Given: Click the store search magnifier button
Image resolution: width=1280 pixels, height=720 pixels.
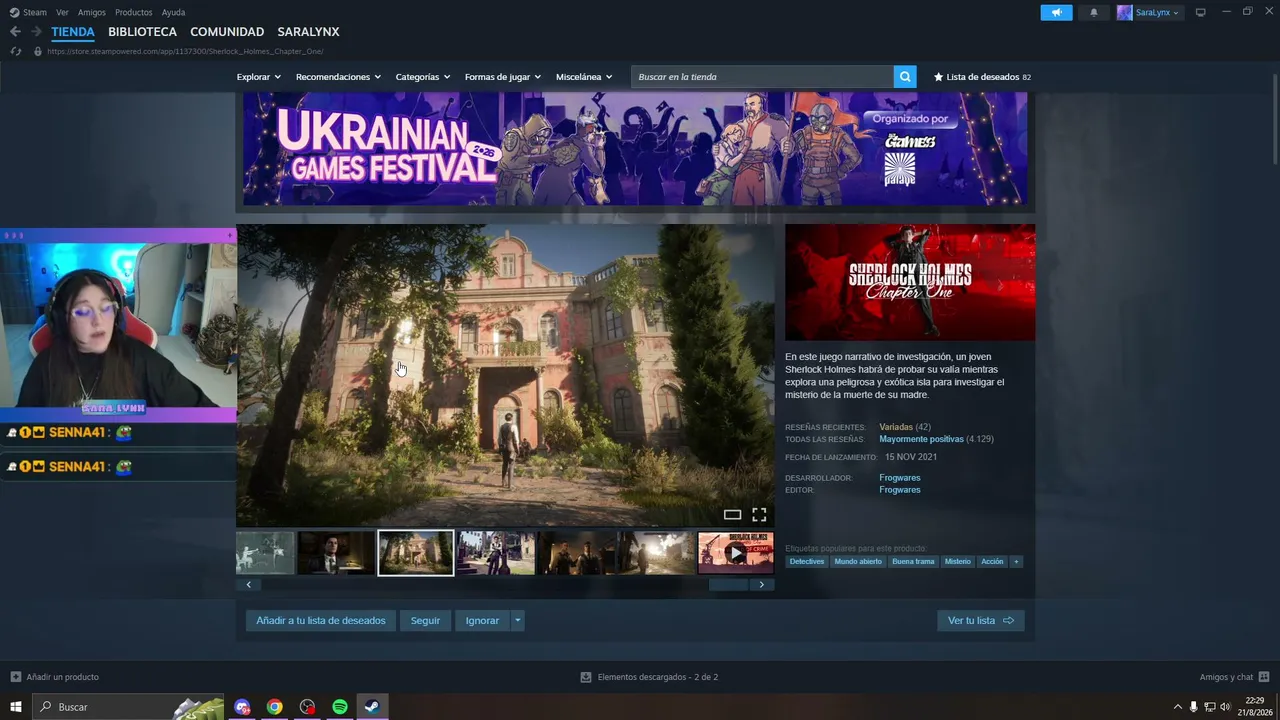Looking at the screenshot, I should click(905, 77).
